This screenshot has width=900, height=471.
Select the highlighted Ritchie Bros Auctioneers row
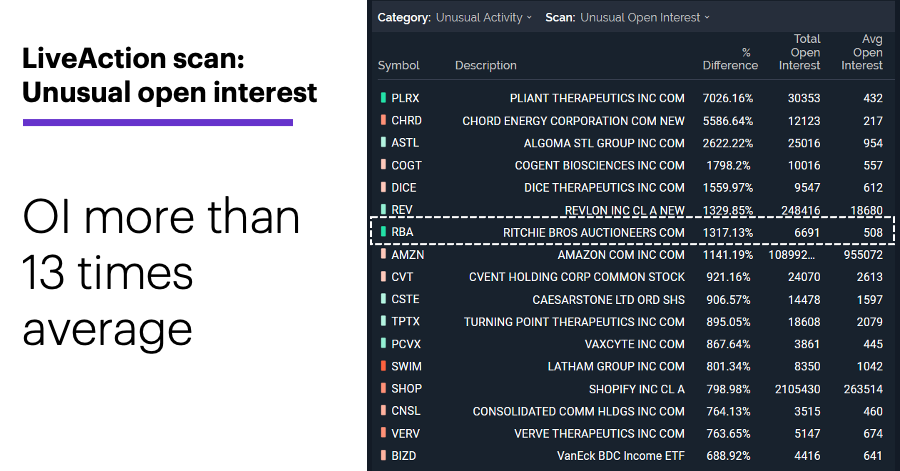pyautogui.click(x=632, y=232)
